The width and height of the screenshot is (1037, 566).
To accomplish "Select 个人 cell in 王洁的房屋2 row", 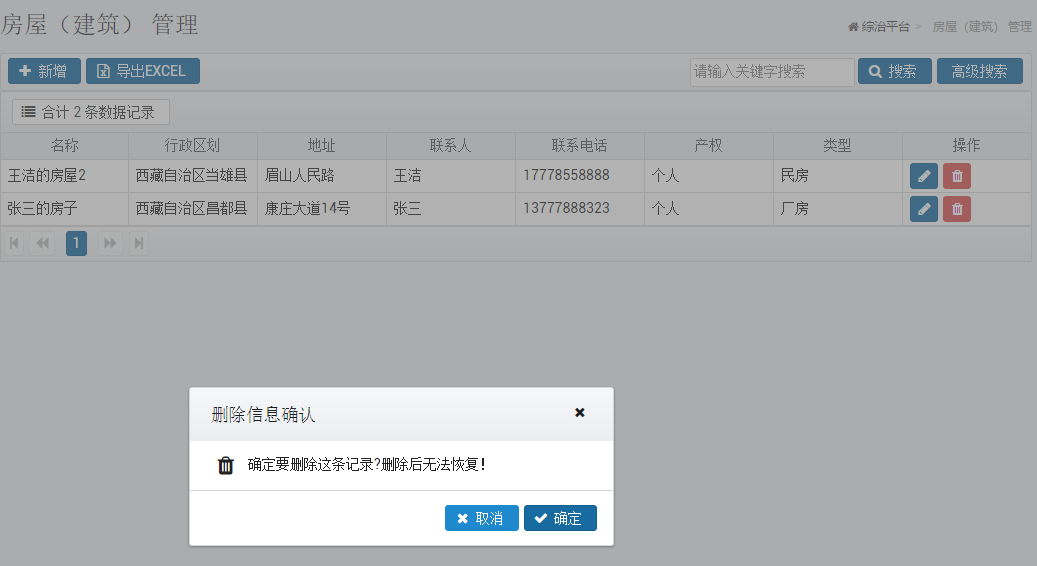I will [708, 176].
